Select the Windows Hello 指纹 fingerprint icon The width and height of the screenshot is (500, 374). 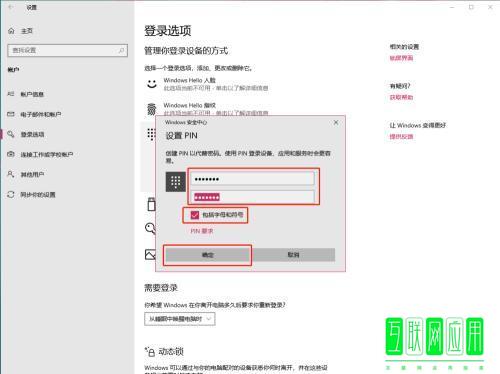[x=152, y=109]
